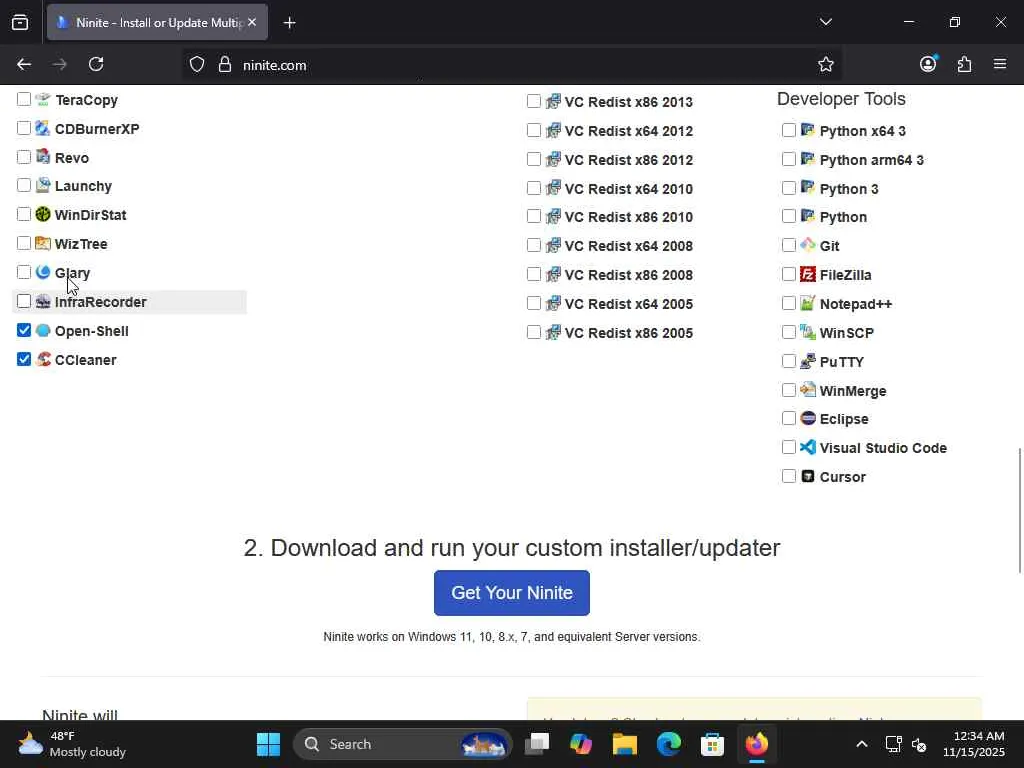
Task: Click the Eclipse sphere icon
Action: 808,418
